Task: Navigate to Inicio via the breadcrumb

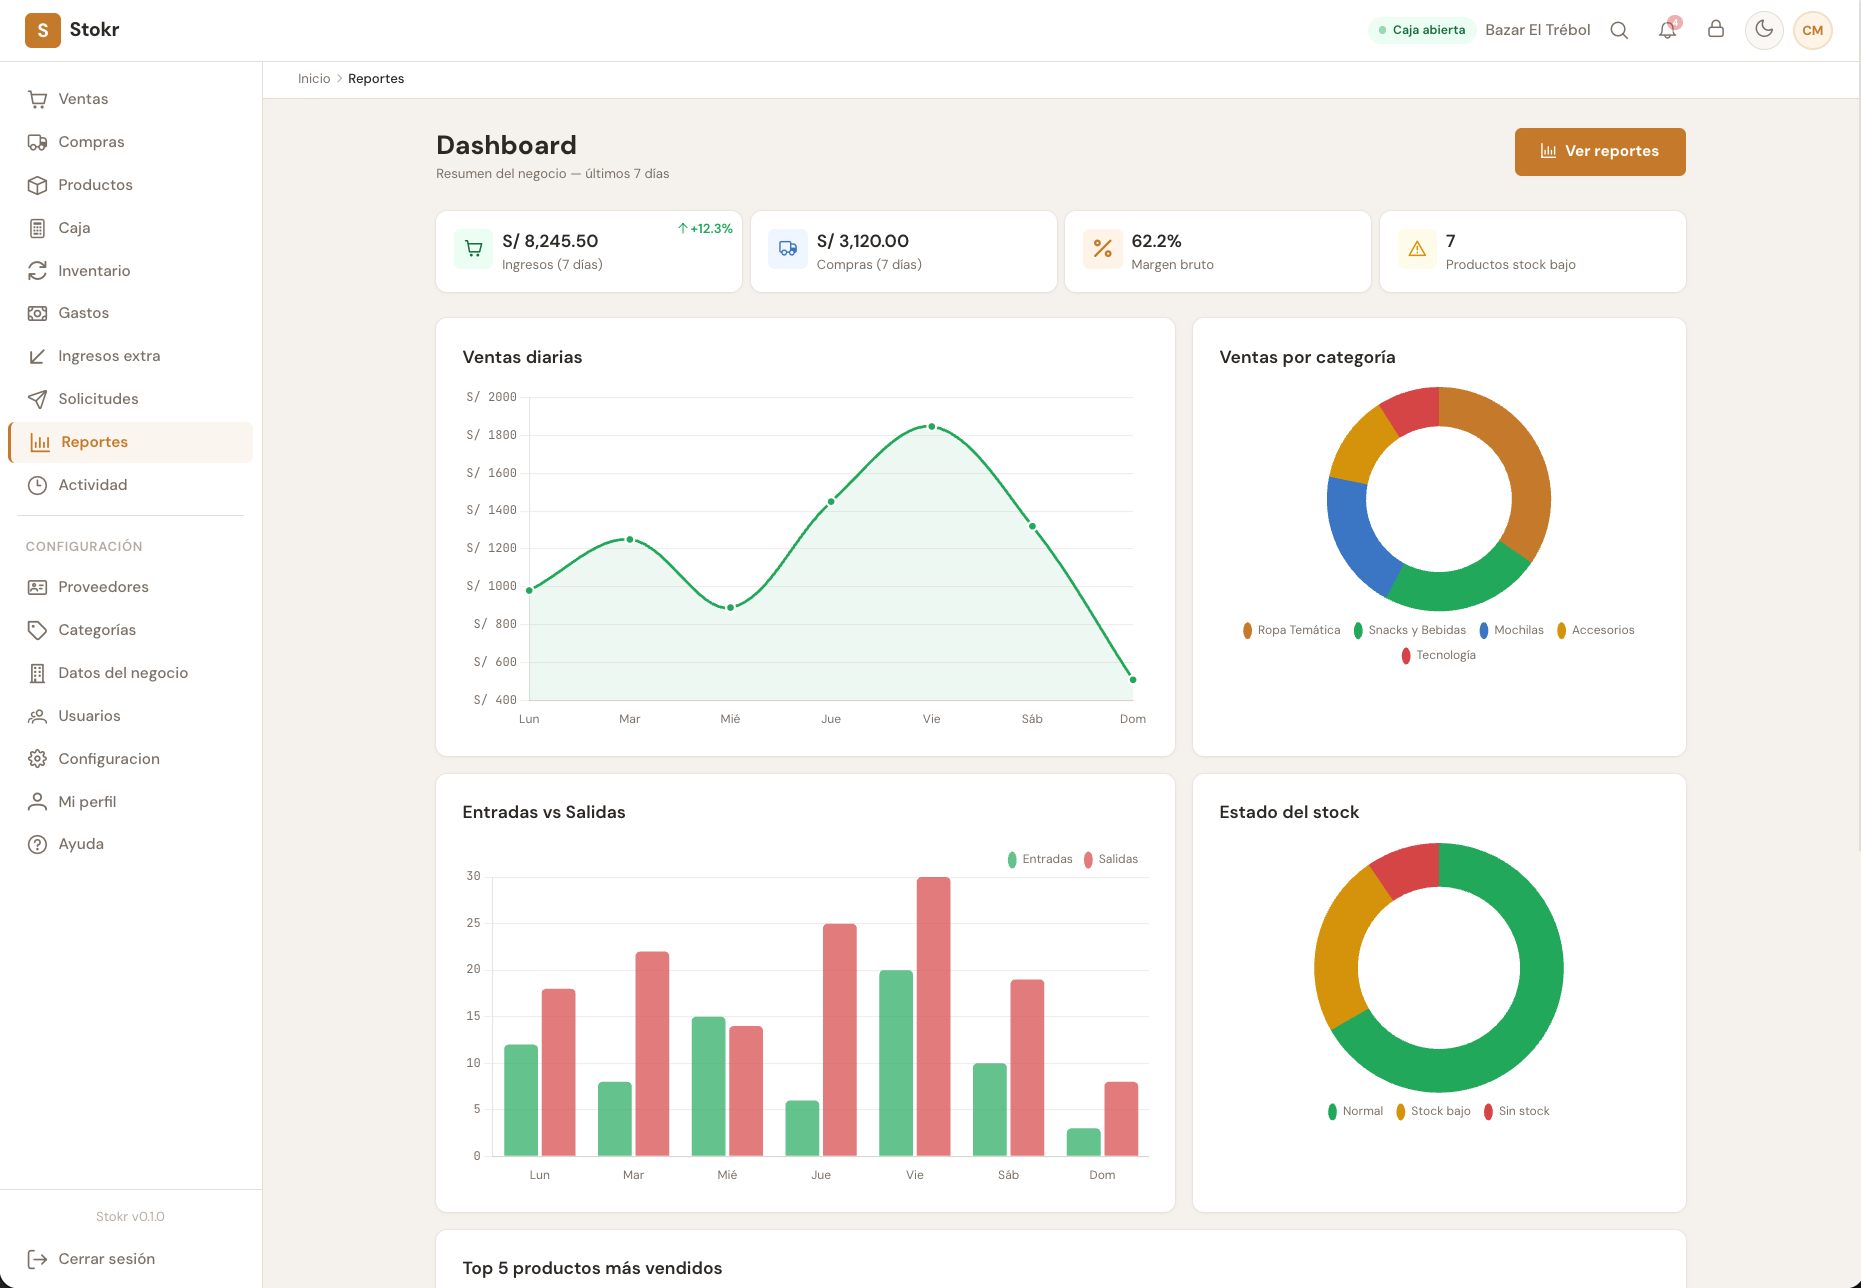Action: point(313,78)
